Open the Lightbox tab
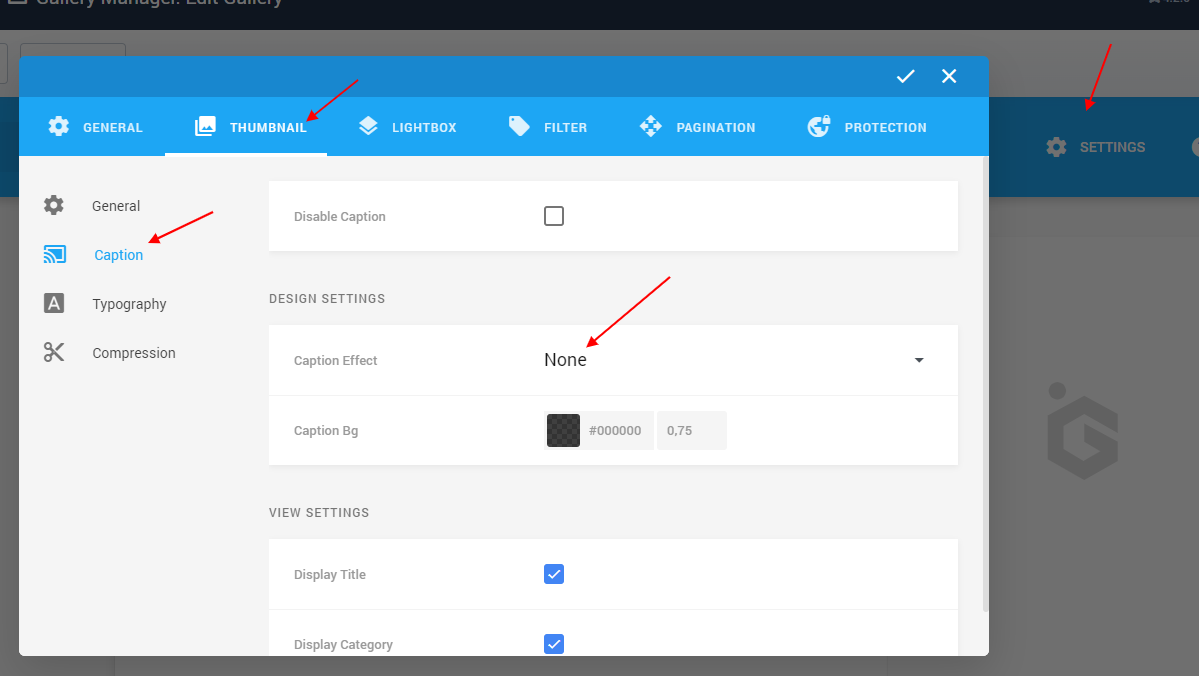The width and height of the screenshot is (1199, 676). (408, 127)
